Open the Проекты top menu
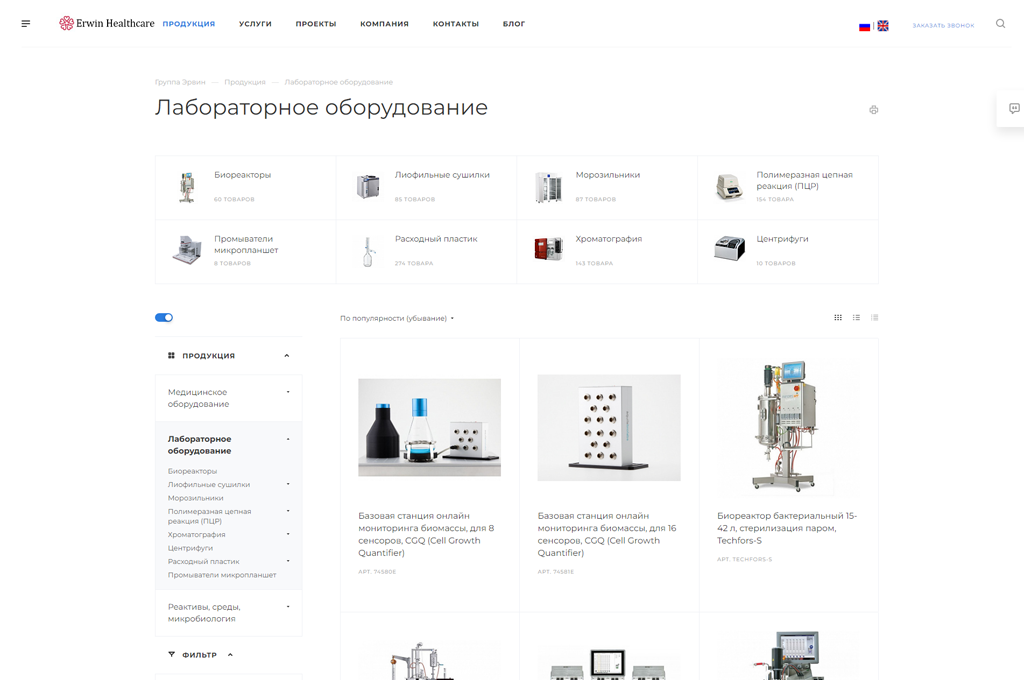This screenshot has height=680, width=1024. pyautogui.click(x=316, y=24)
